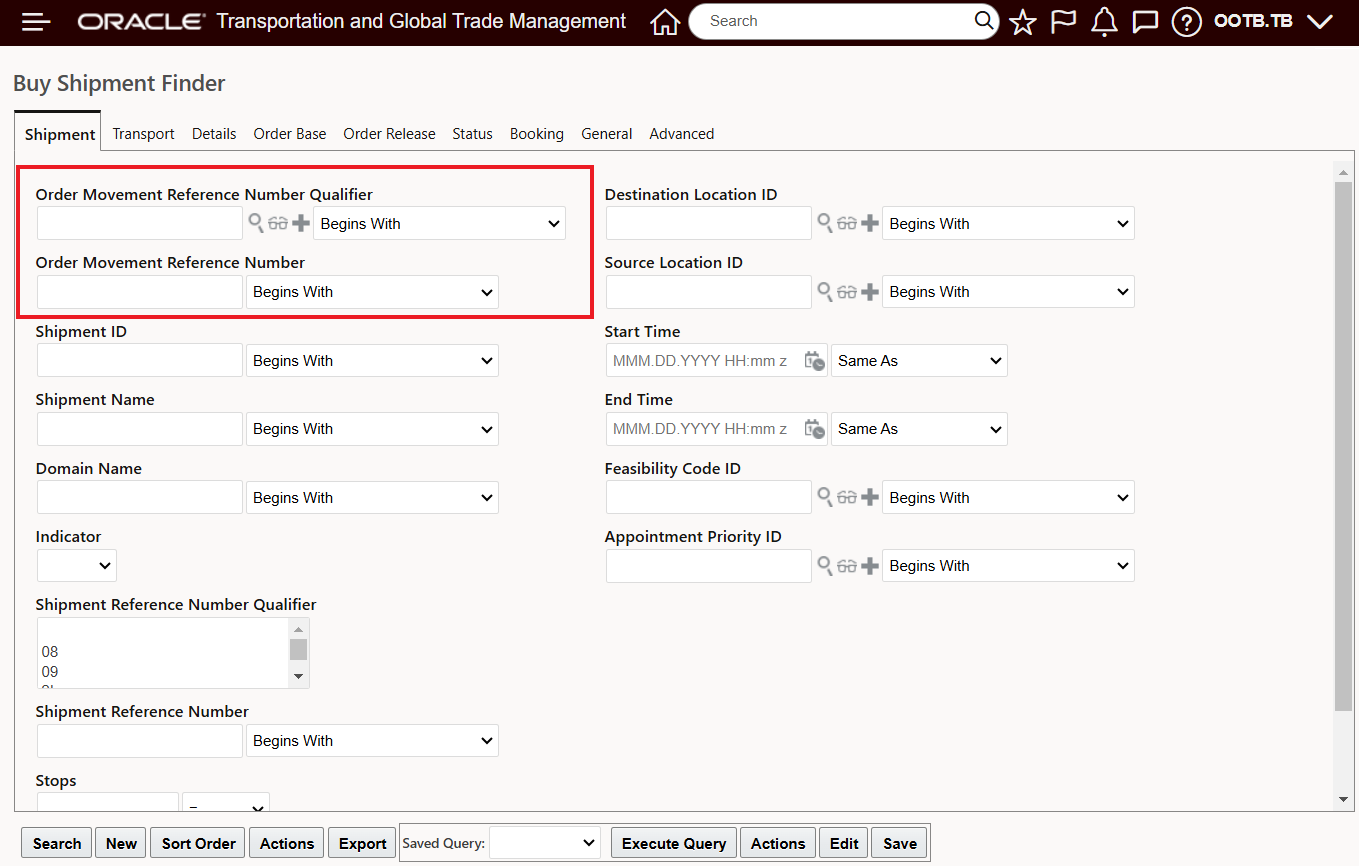This screenshot has height=866, width=1359.
Task: Focus the Shipment ID input field
Action: point(140,361)
